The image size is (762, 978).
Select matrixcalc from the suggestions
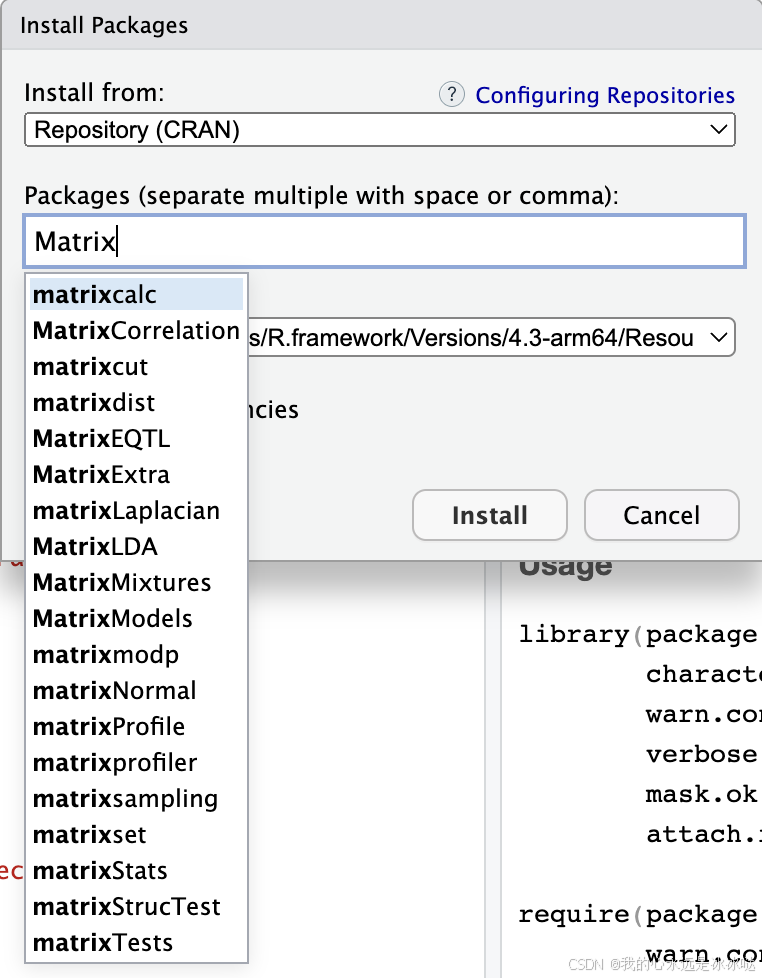pos(137,294)
